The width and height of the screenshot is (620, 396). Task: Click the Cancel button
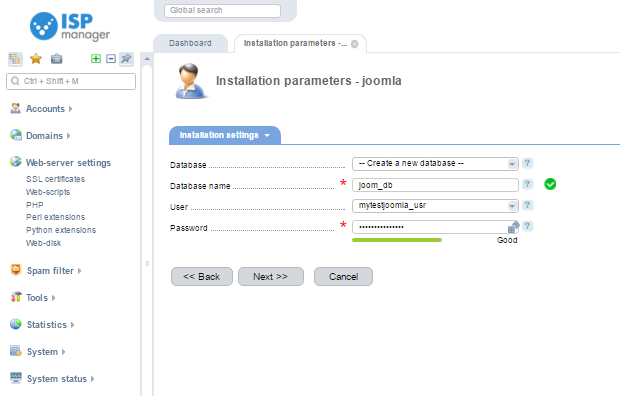343,277
